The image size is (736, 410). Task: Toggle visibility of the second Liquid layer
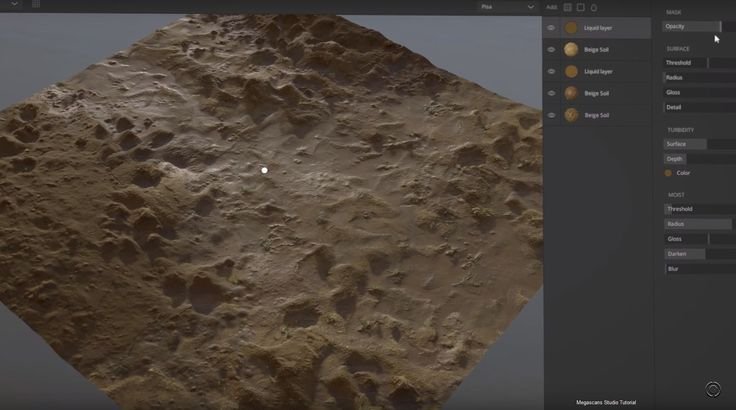click(551, 72)
